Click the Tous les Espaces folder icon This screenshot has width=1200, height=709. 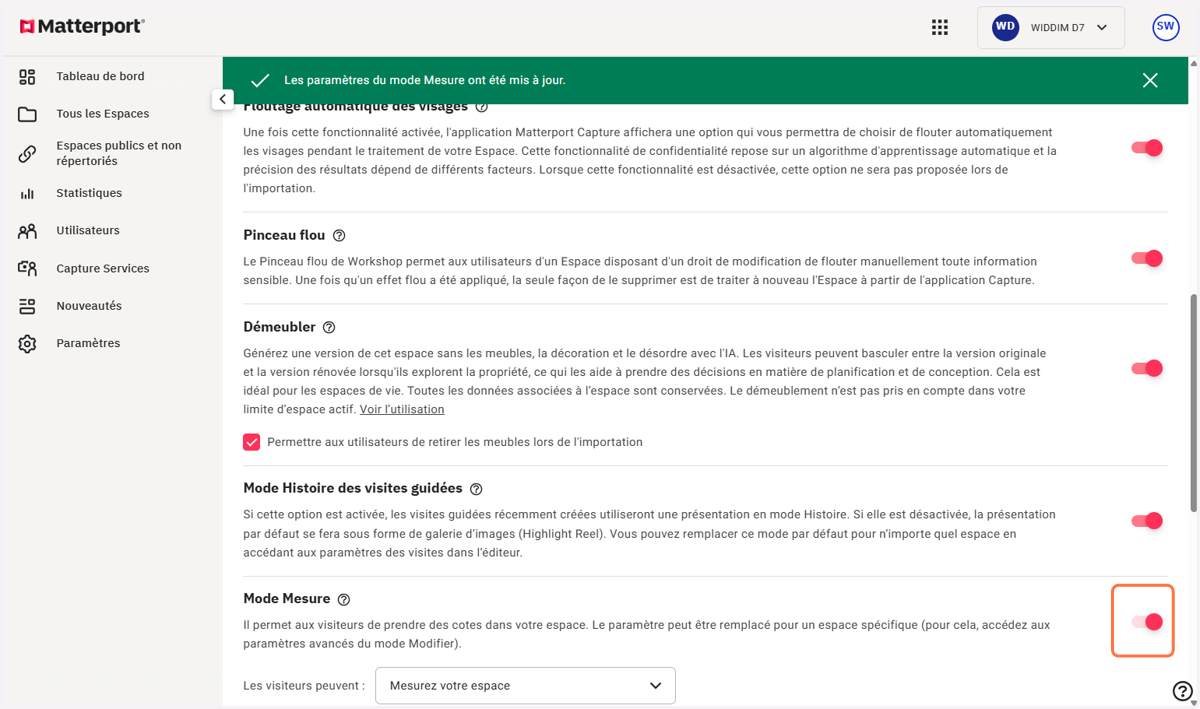coord(27,114)
